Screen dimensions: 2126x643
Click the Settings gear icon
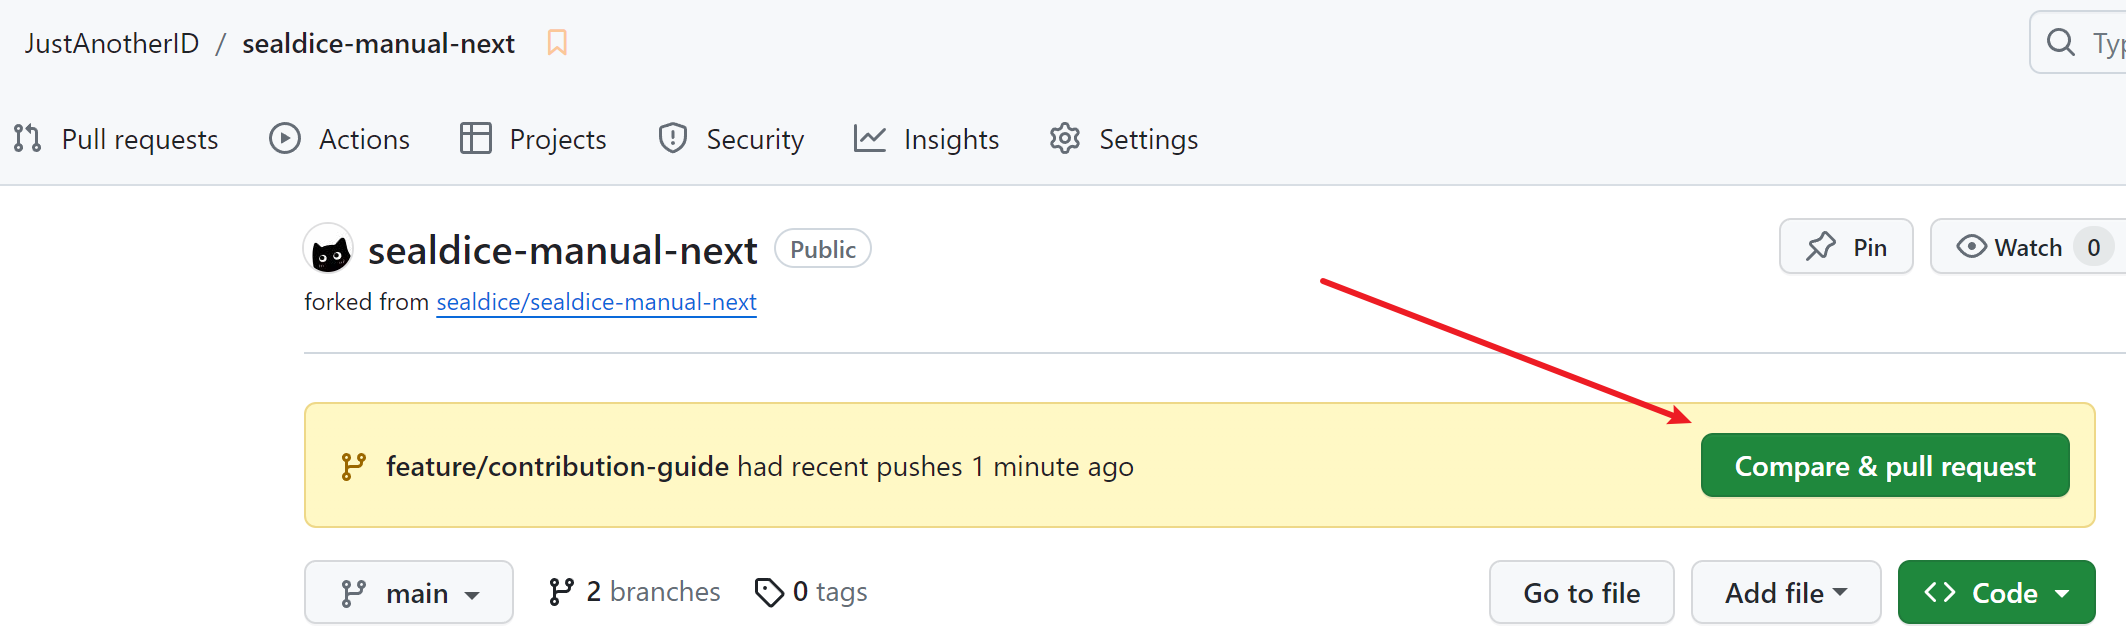1065,139
